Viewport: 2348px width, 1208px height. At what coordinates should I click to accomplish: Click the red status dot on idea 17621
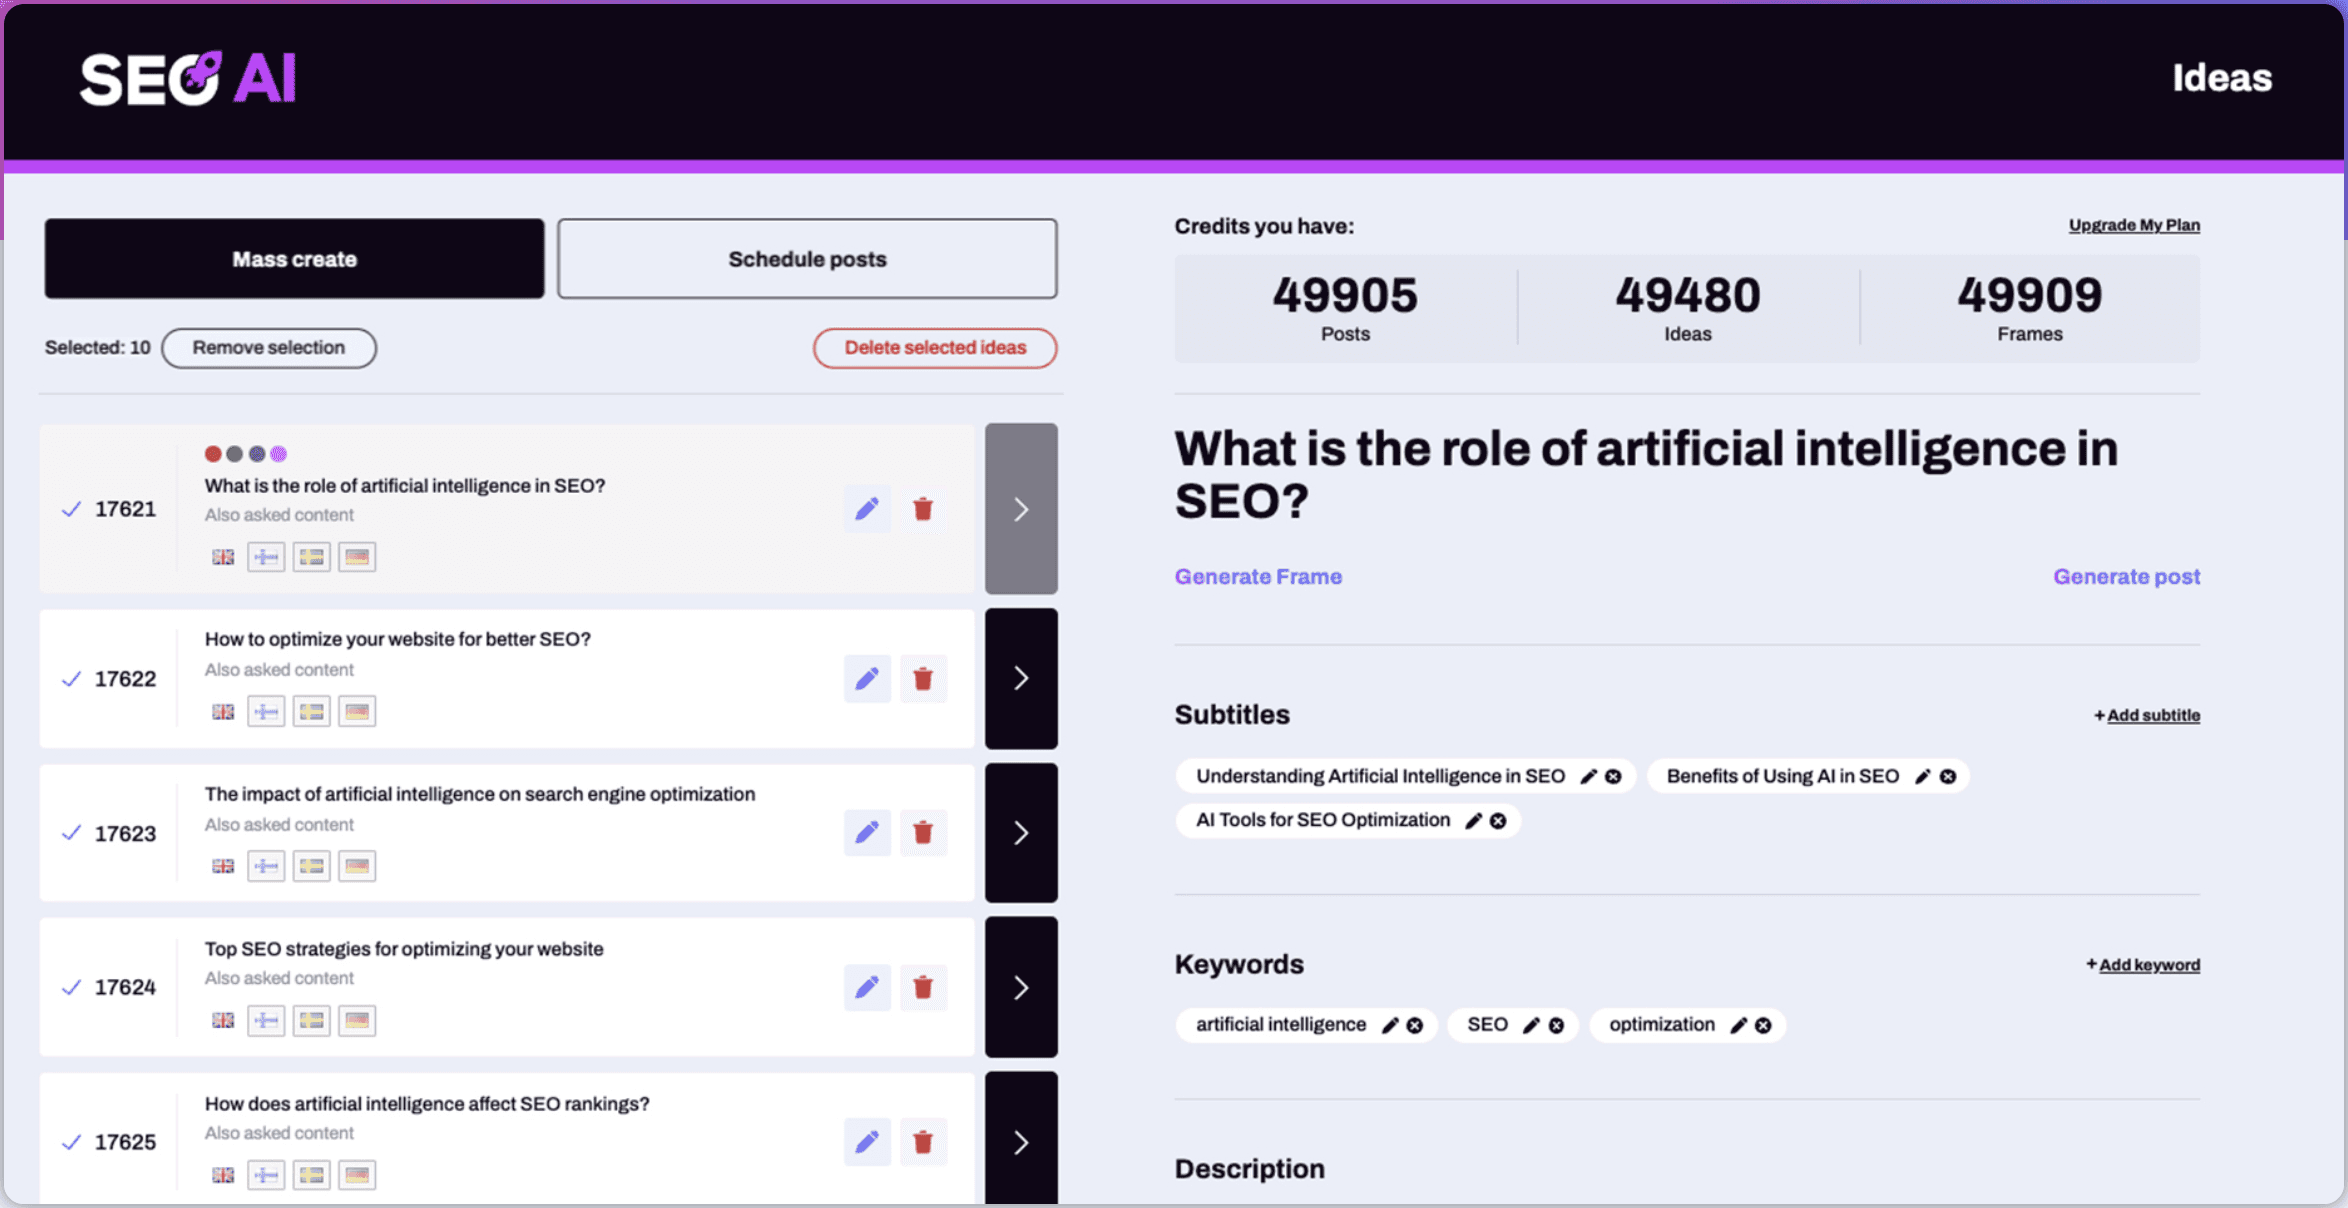click(213, 454)
